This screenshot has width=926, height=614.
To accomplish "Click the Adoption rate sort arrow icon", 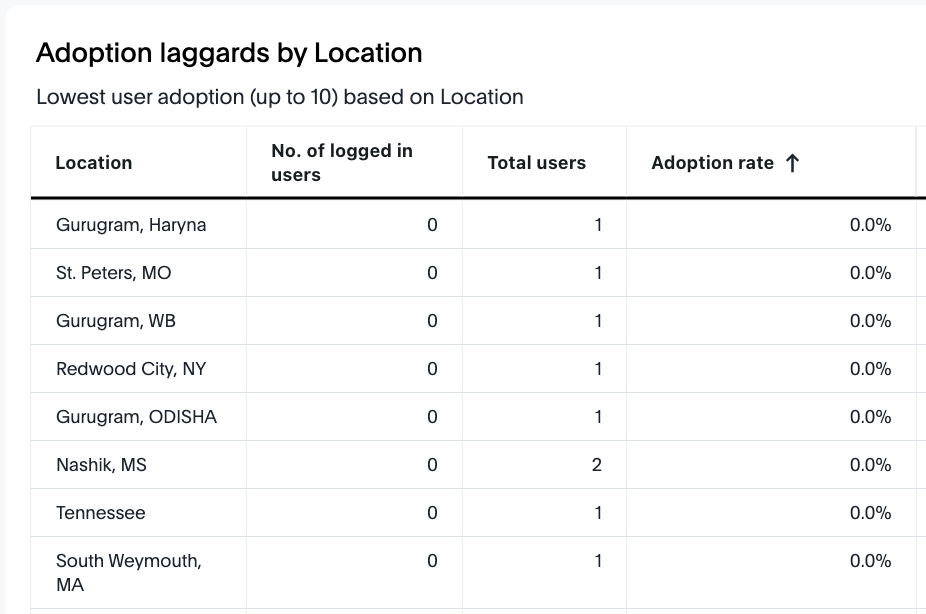I will pos(792,163).
